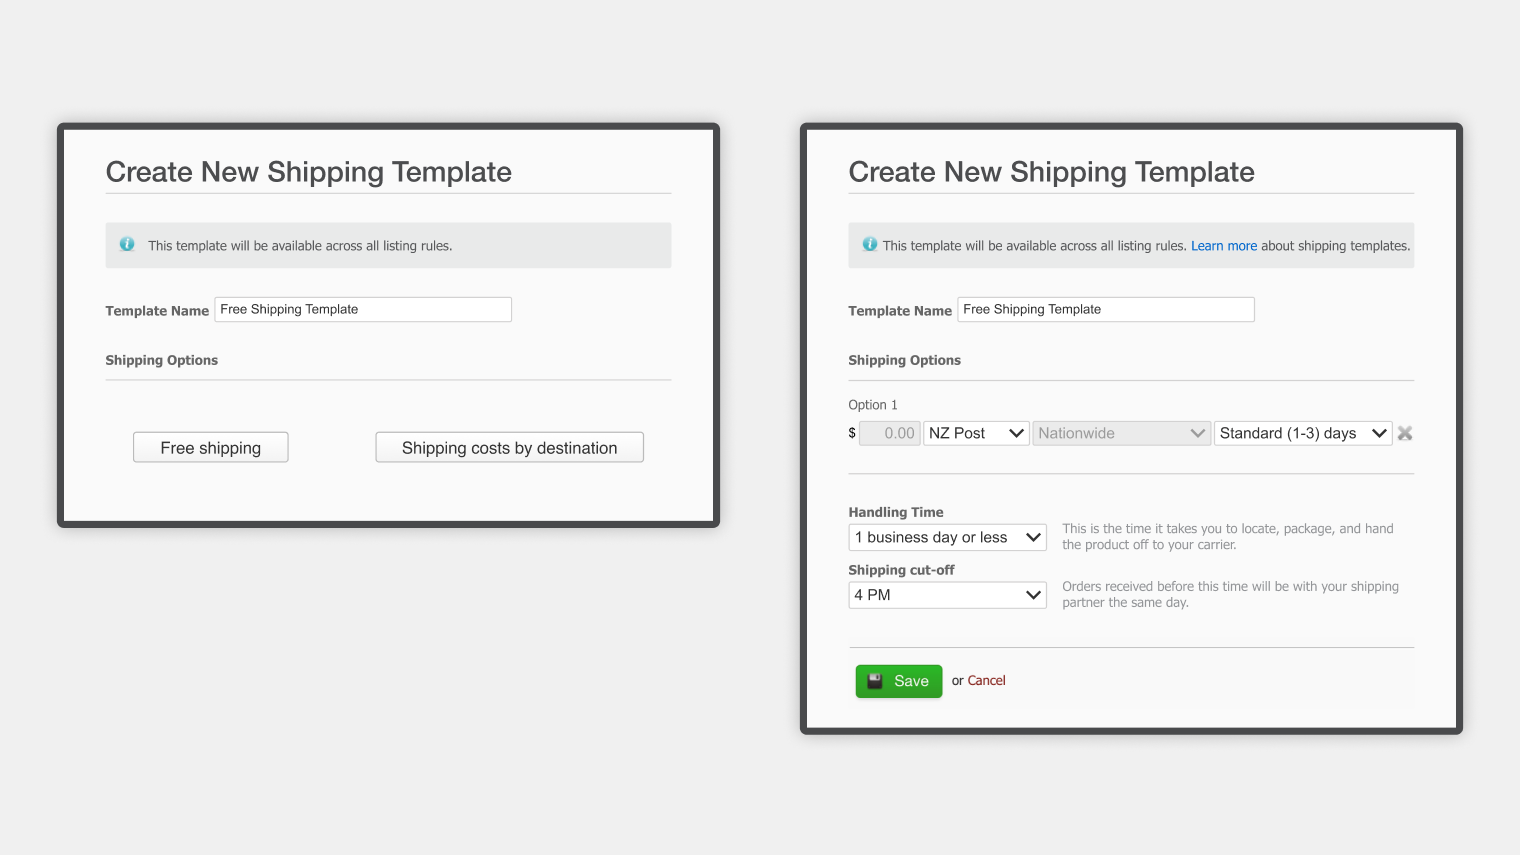Viewport: 1520px width, 855px height.
Task: Click the floppy disk icon on Save
Action: pos(875,681)
